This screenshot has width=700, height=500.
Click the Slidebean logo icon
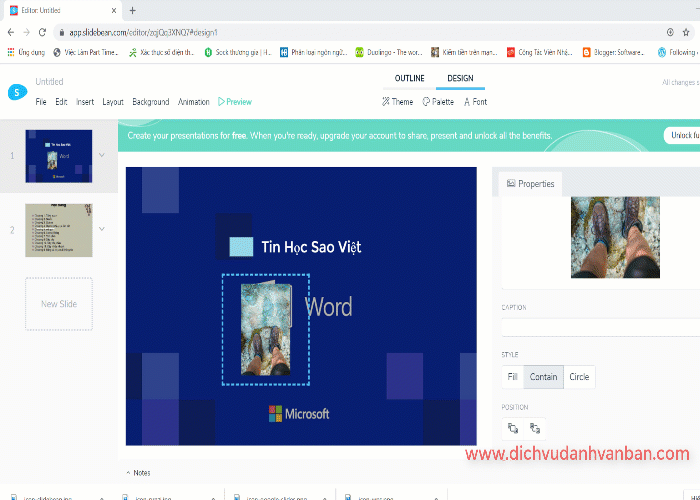click(x=17, y=92)
